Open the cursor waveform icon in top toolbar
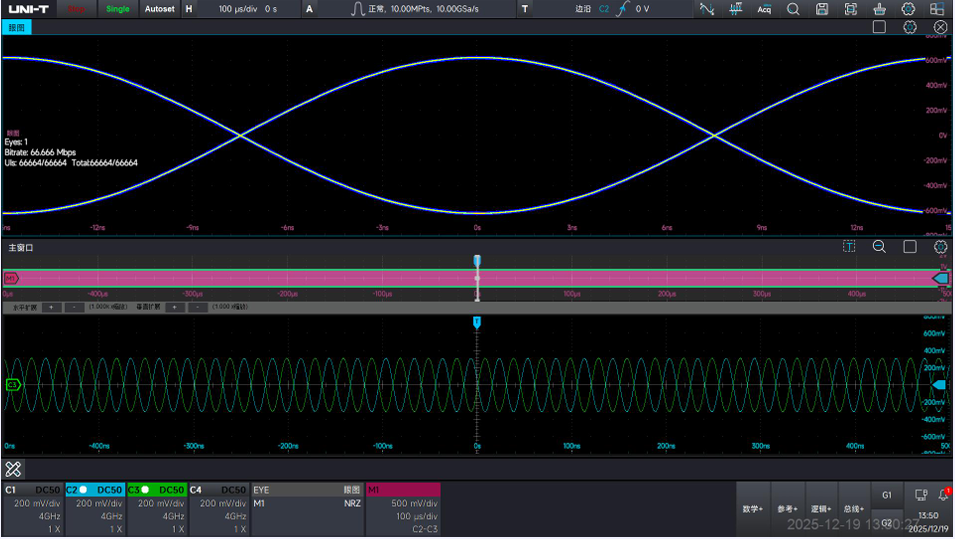This screenshot has width=955, height=539. (x=707, y=9)
